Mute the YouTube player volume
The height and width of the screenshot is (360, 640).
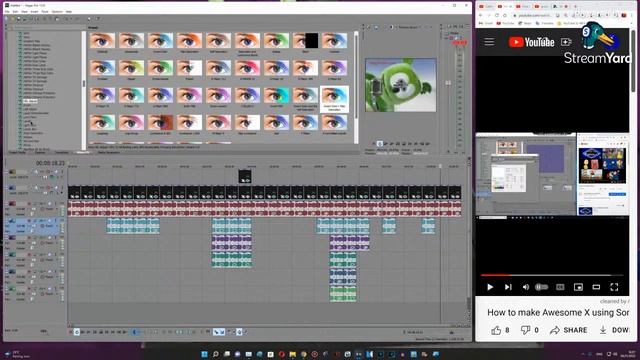pos(526,287)
